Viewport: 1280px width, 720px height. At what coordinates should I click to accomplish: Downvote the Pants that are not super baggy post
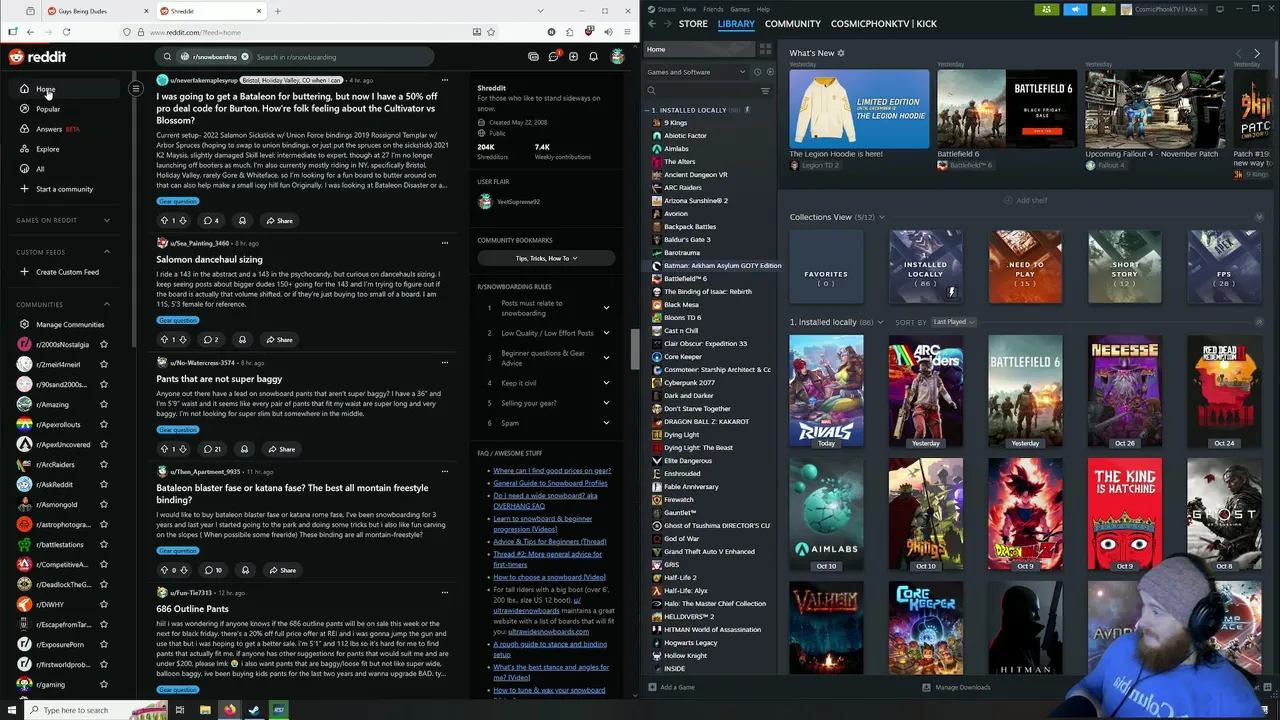(184, 449)
